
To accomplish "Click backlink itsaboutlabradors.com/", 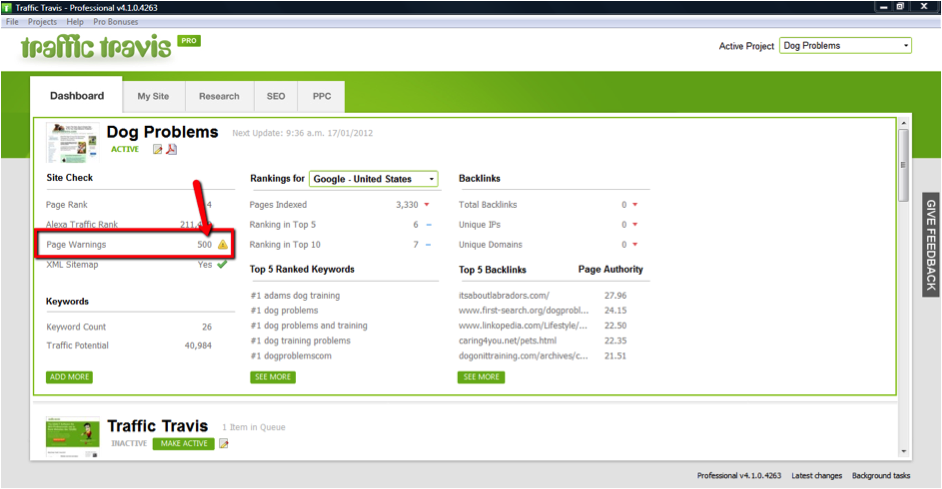I will pos(503,296).
